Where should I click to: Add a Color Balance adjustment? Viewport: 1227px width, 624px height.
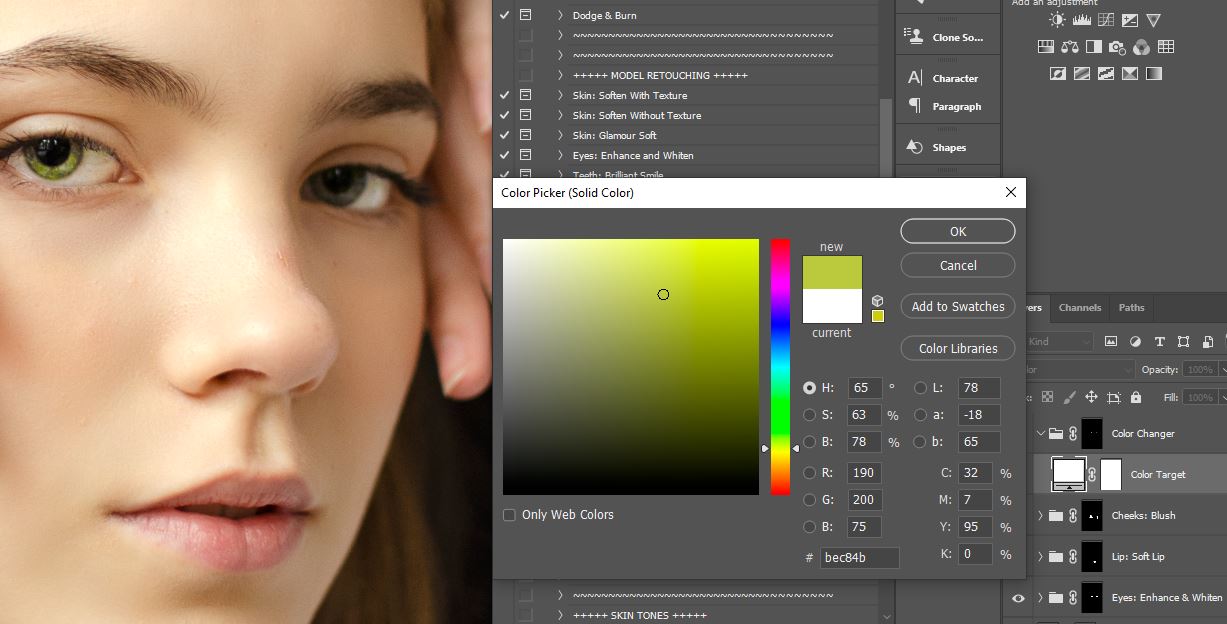pyautogui.click(x=1069, y=46)
